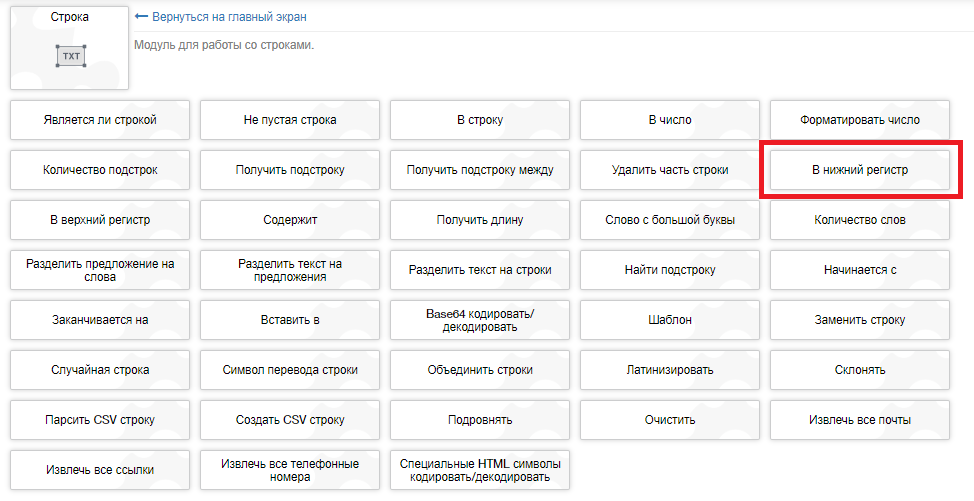Screen dimensions: 974x501
Task: Select the 'Случайная строка' action
Action: click(x=100, y=370)
